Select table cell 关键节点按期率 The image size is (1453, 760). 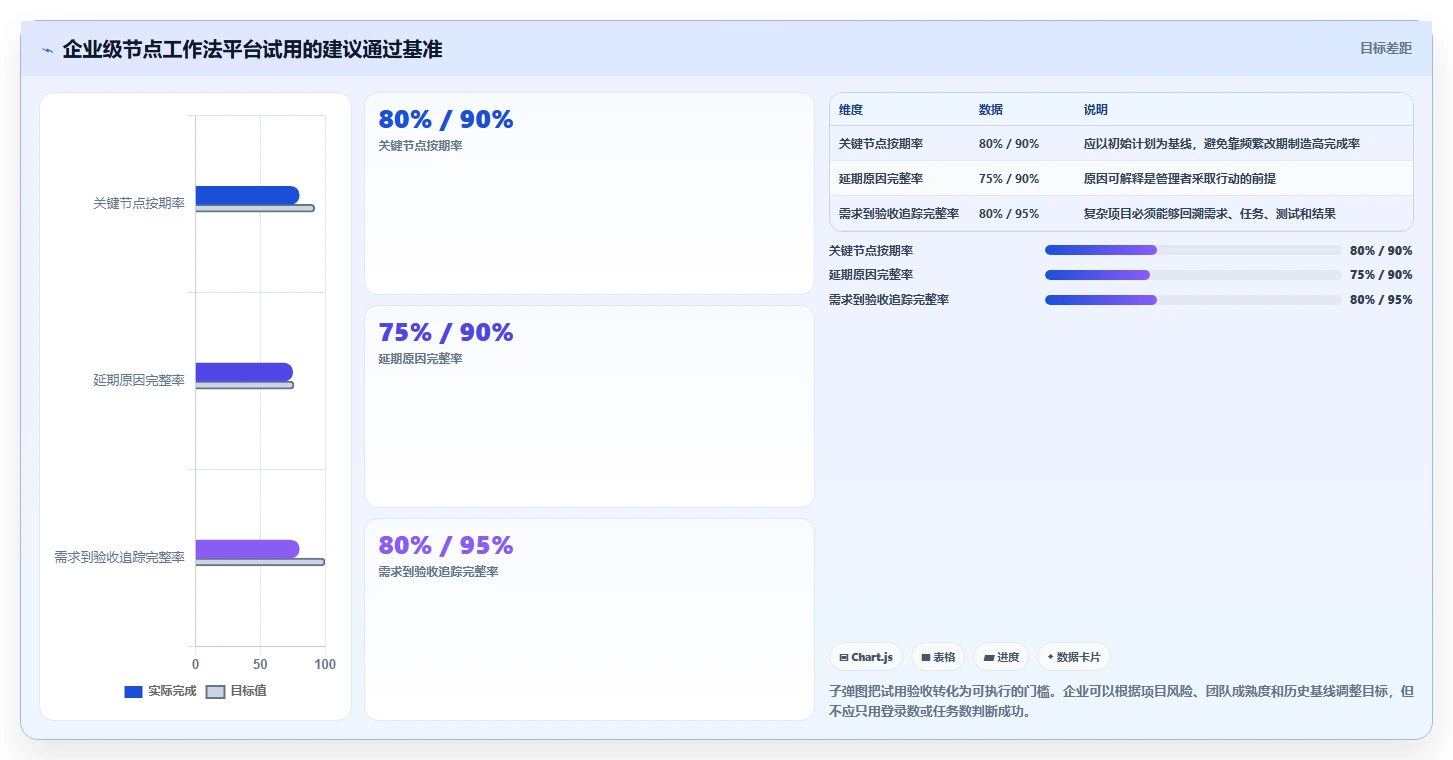click(881, 144)
